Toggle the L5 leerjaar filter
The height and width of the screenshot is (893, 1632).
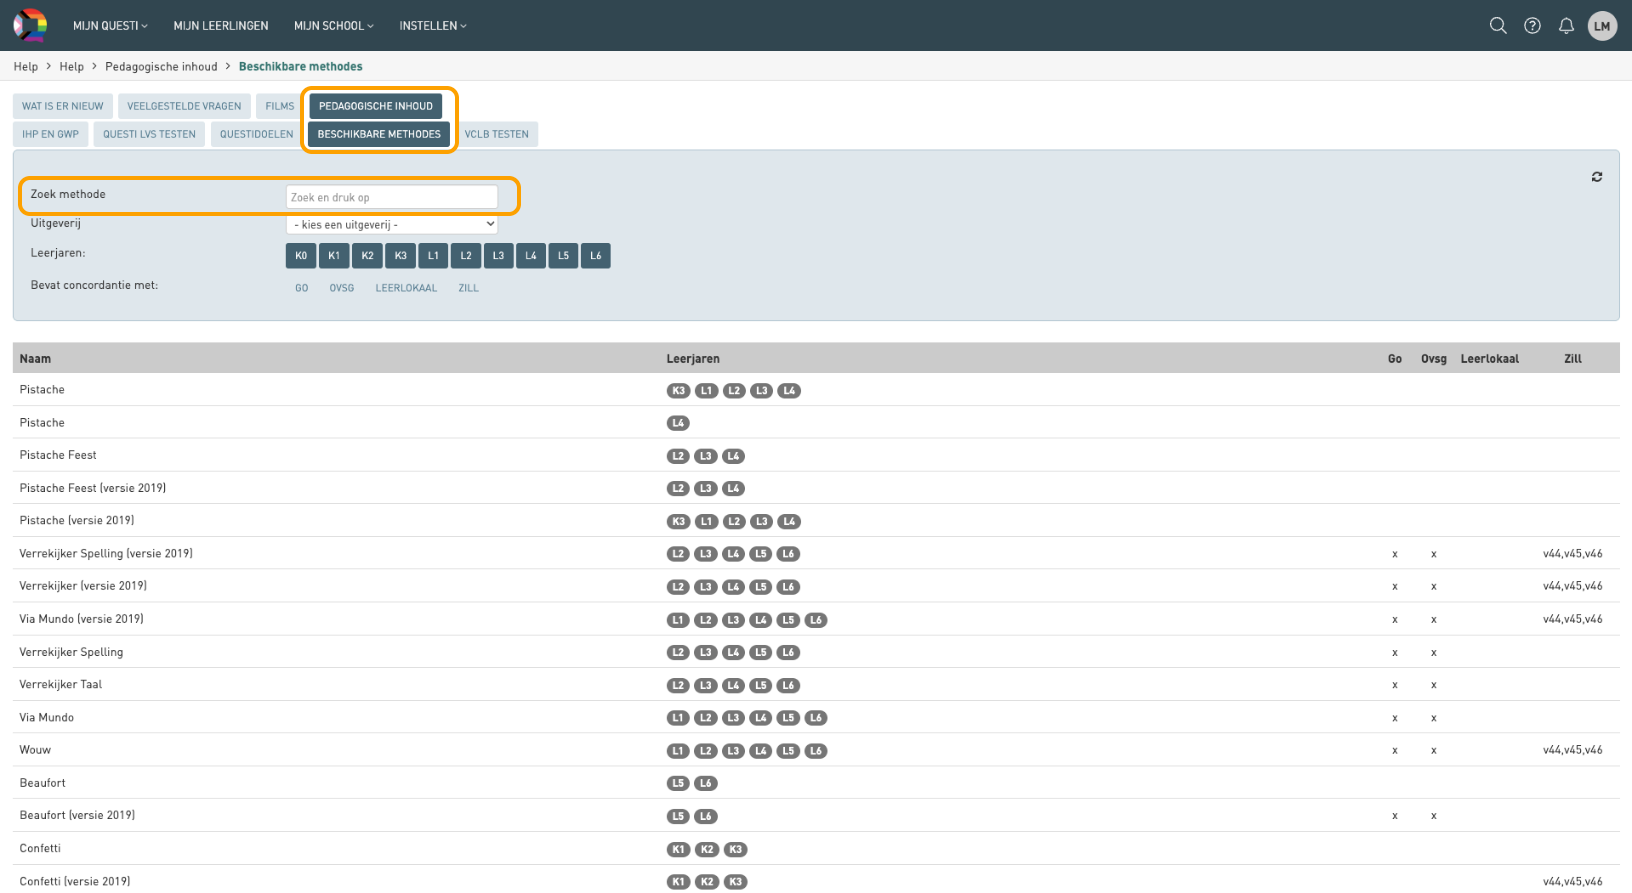(x=563, y=256)
